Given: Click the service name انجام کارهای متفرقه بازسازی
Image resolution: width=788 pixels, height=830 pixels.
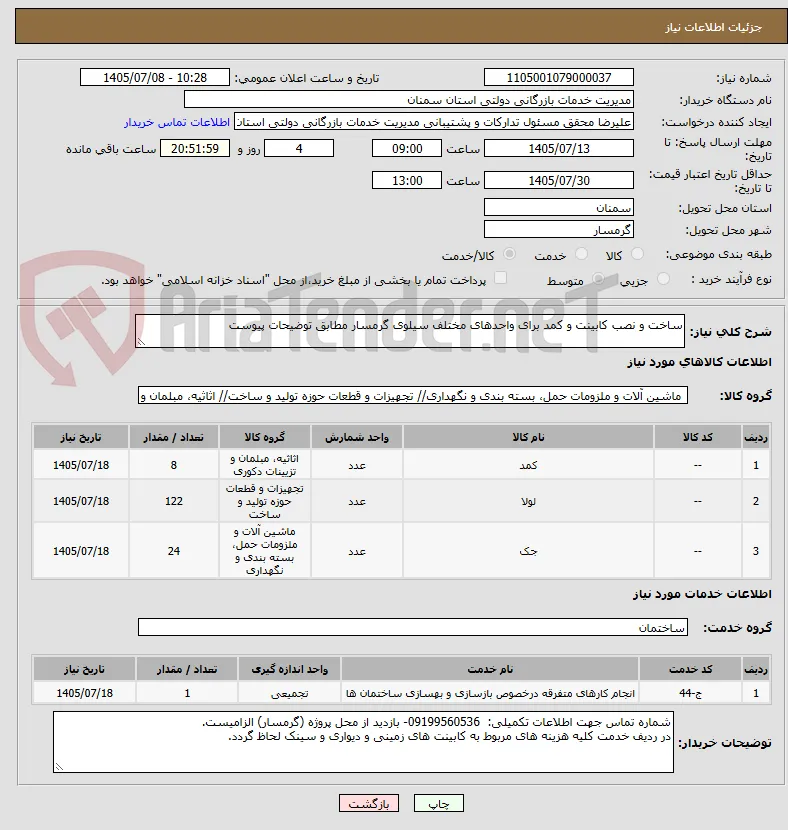Looking at the screenshot, I should click(x=490, y=693).
